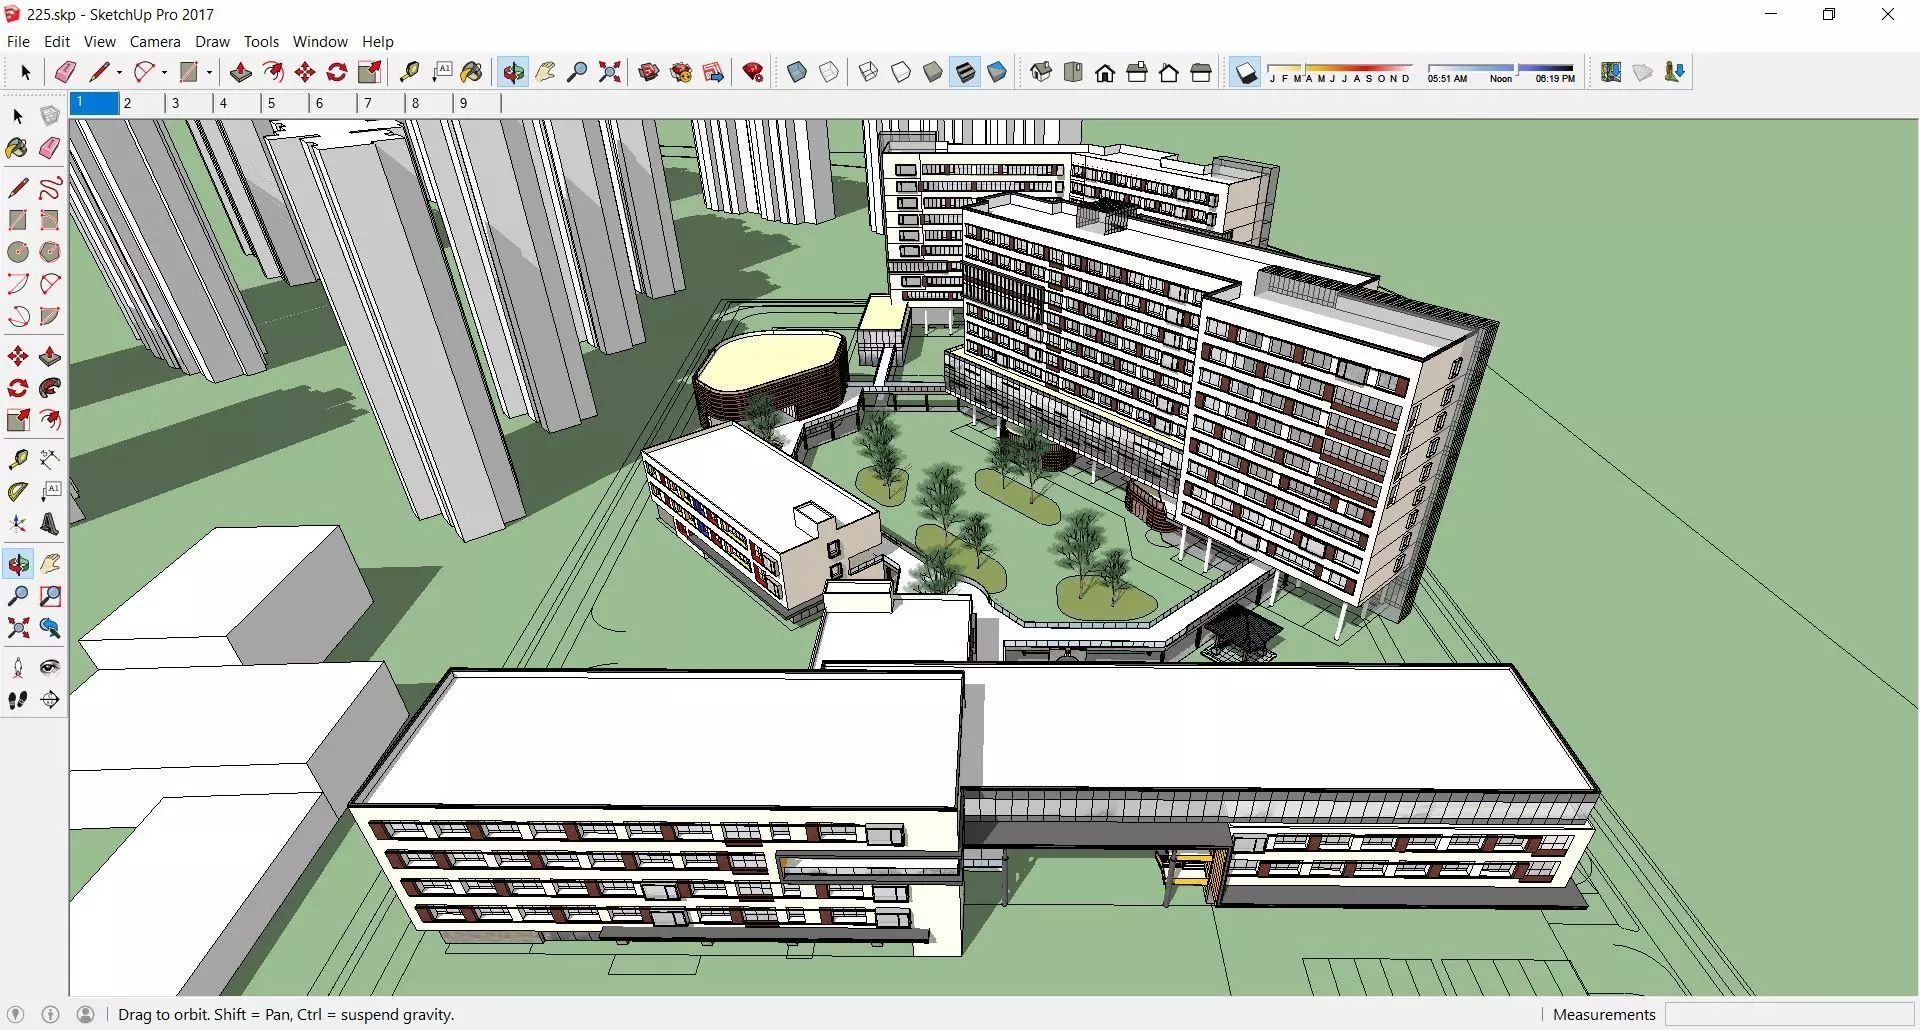Open the Edit menu
Image resolution: width=1920 pixels, height=1030 pixels.
pos(57,42)
